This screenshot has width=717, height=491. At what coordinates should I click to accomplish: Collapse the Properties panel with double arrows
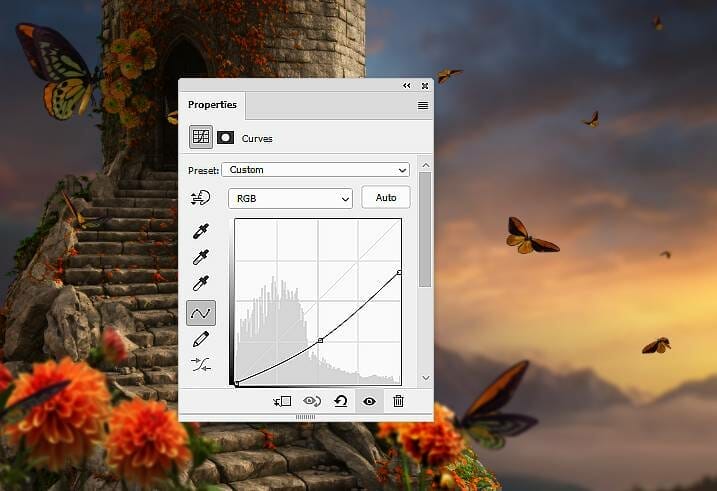407,85
